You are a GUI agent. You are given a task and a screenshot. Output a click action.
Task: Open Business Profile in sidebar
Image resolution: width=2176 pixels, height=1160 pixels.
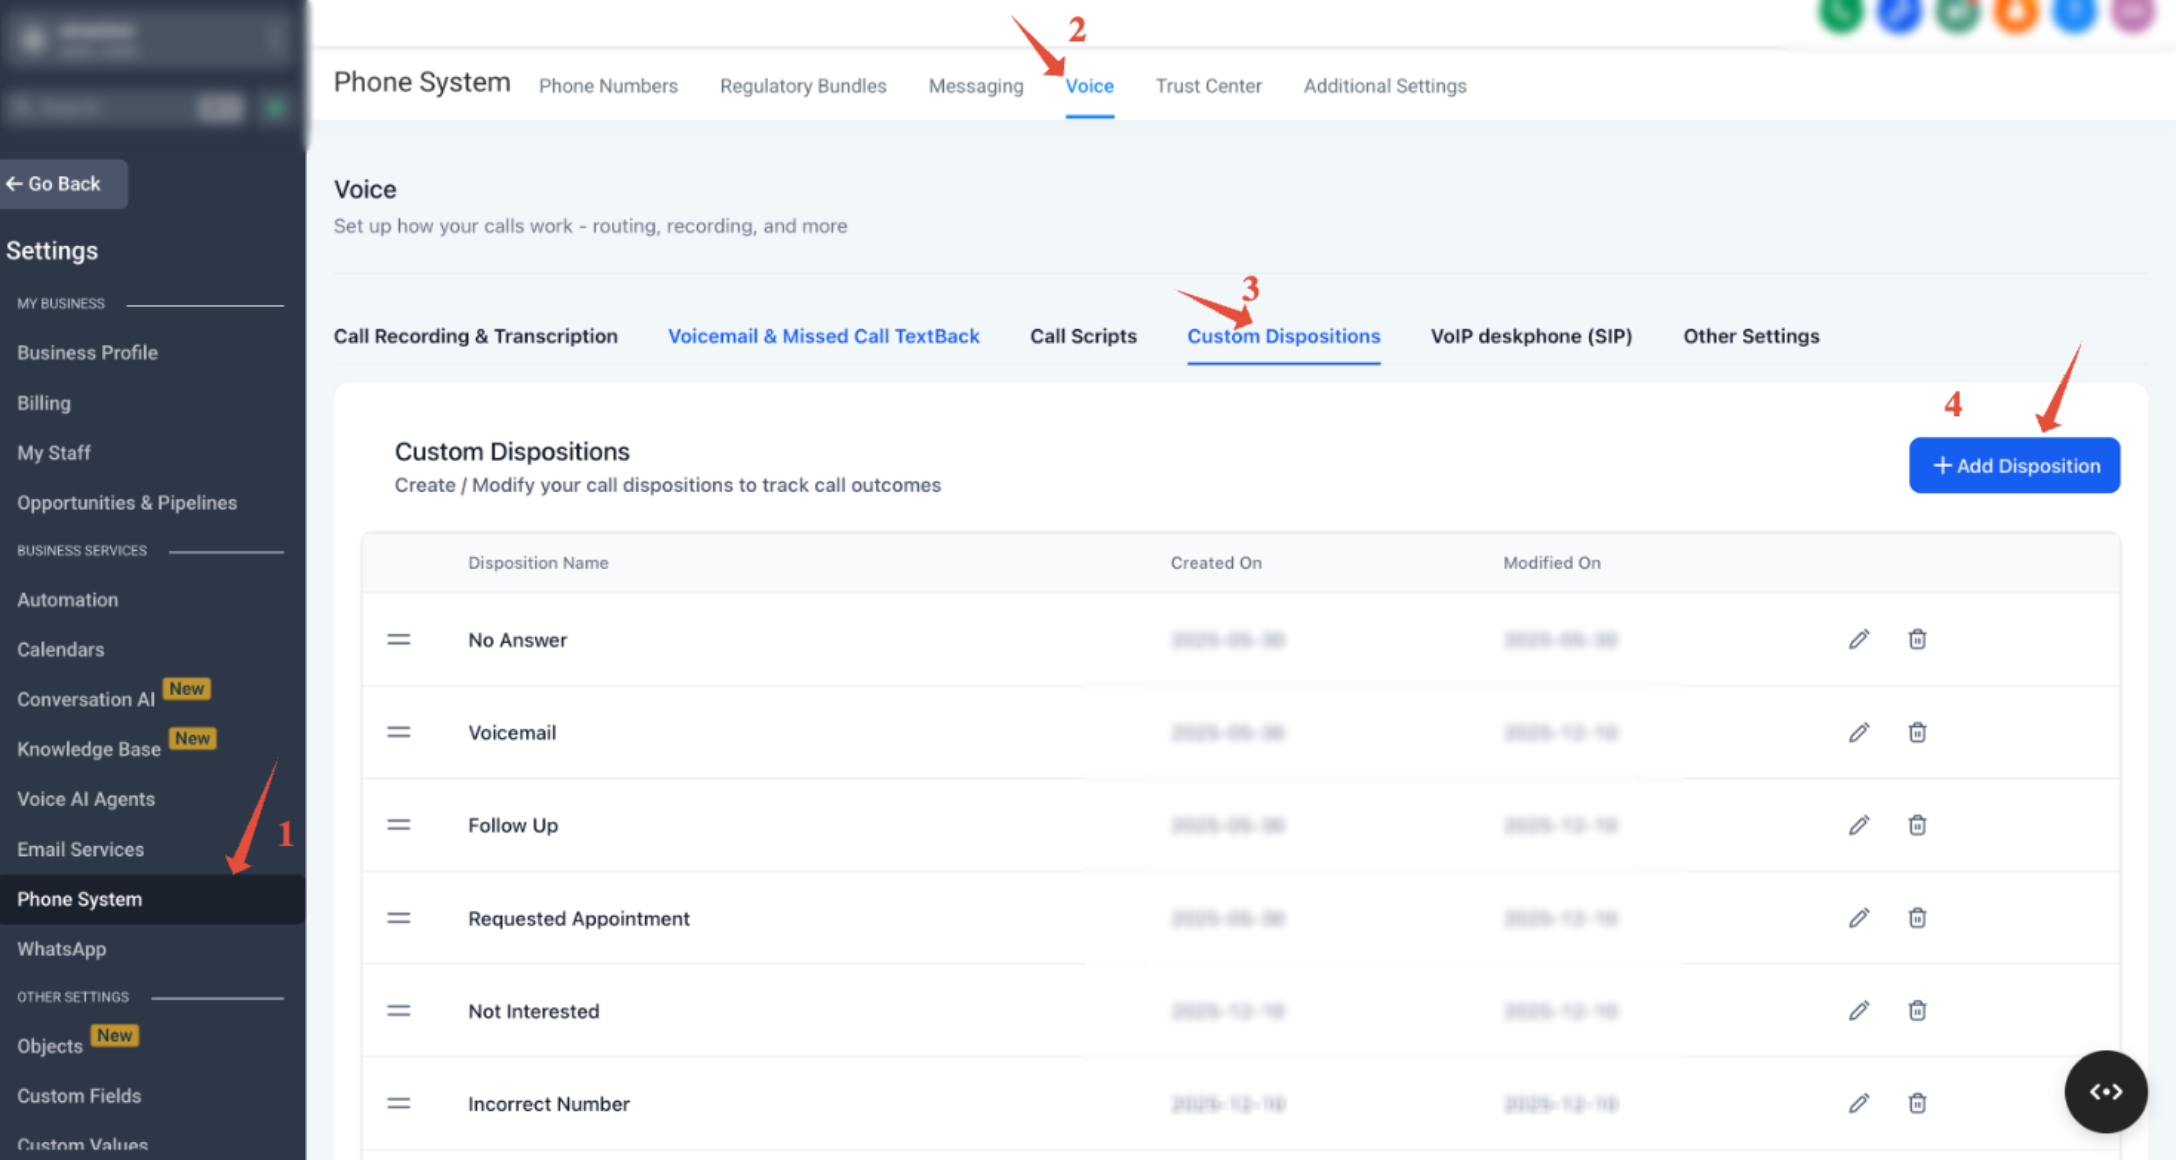[x=87, y=352]
